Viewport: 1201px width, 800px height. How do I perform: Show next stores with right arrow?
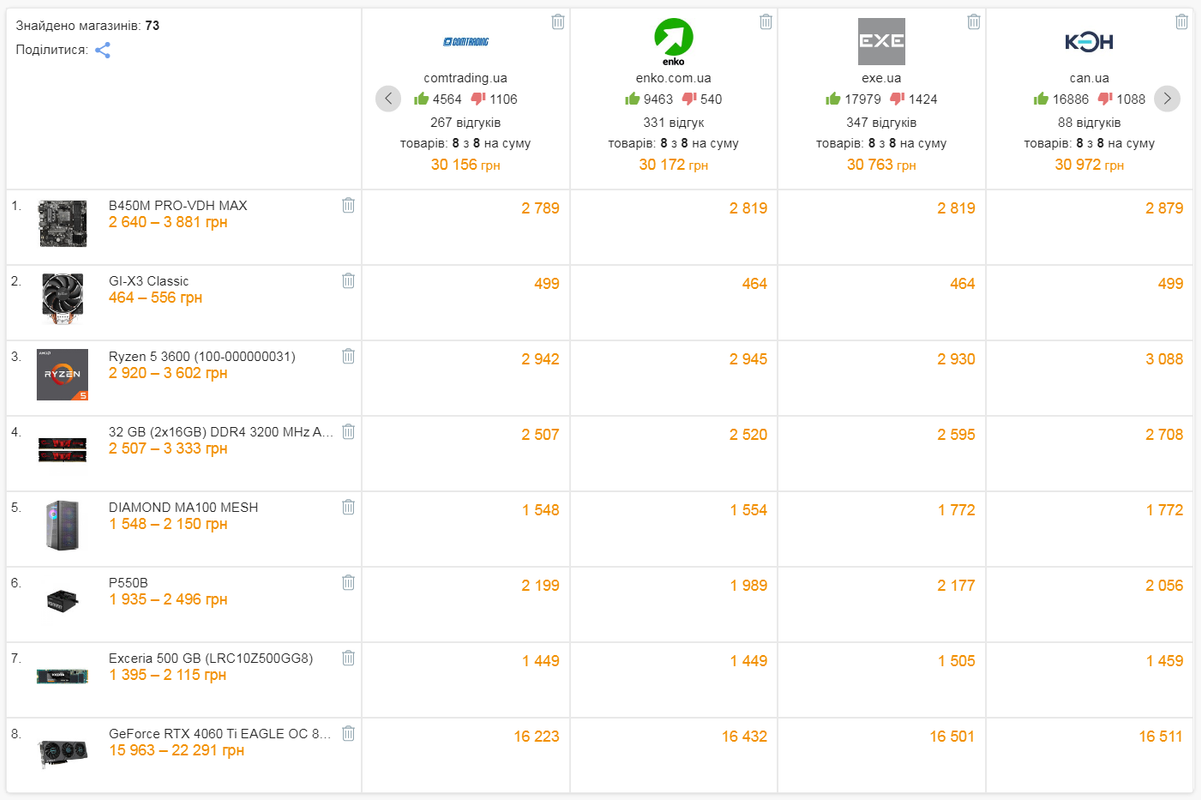point(1166,98)
